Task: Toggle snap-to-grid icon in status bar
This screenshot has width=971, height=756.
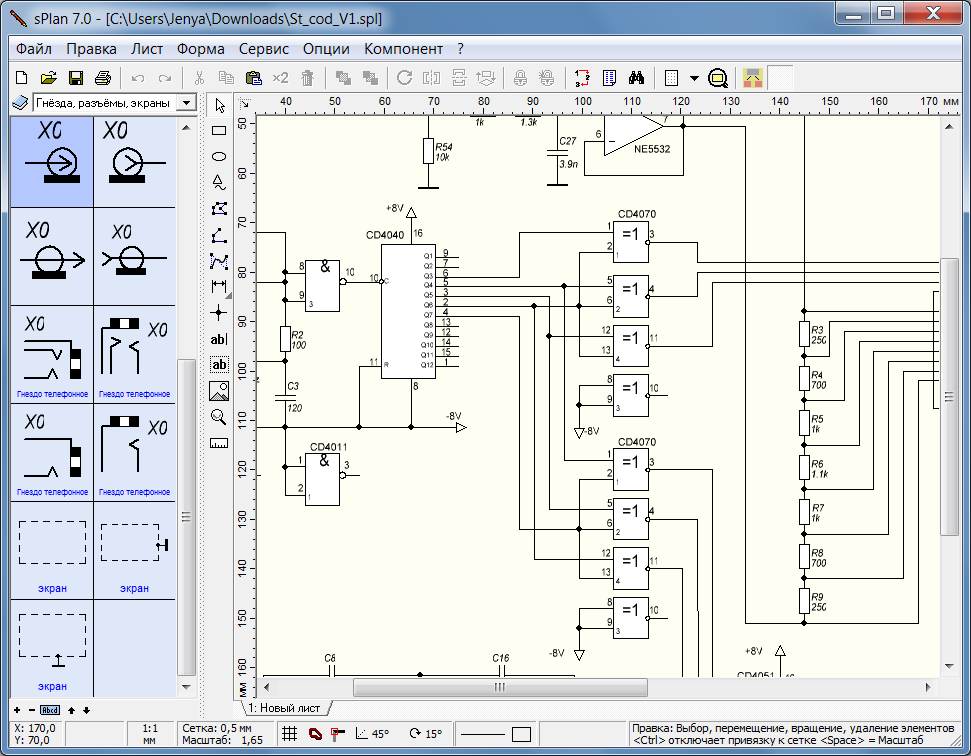Action: (337, 734)
